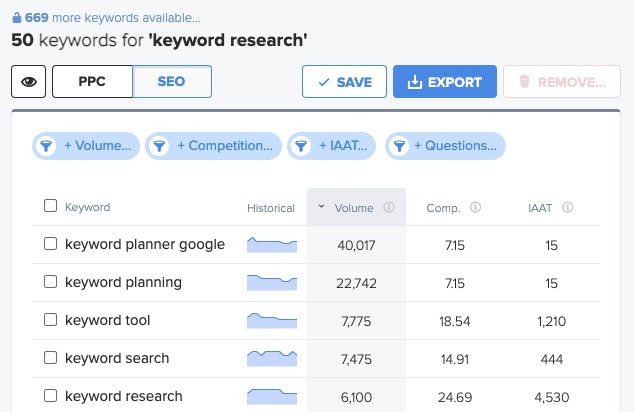Click the Remove button
This screenshot has width=634, height=412.
coord(561,82)
